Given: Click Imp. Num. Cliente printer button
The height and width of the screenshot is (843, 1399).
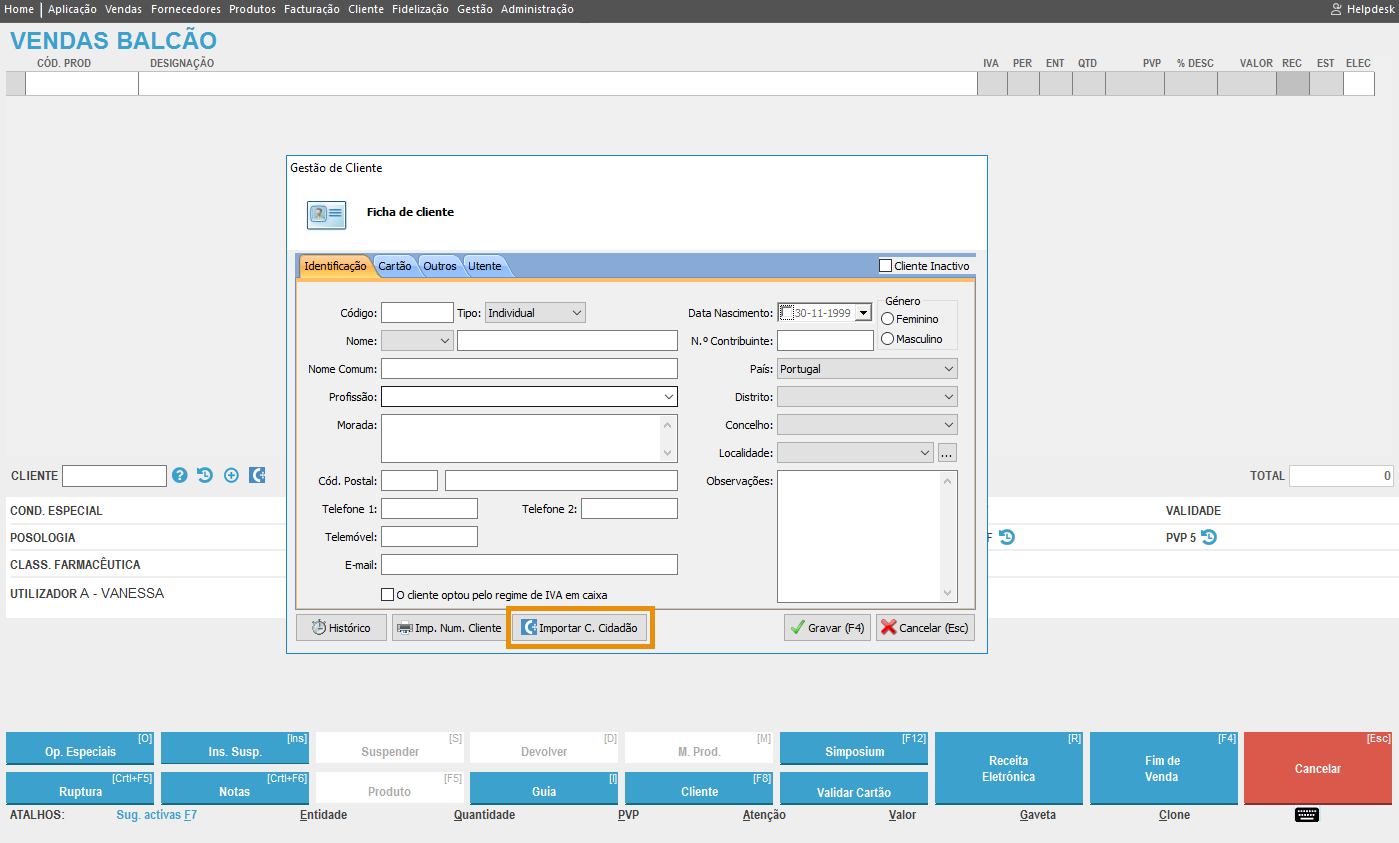Looking at the screenshot, I should tap(448, 628).
